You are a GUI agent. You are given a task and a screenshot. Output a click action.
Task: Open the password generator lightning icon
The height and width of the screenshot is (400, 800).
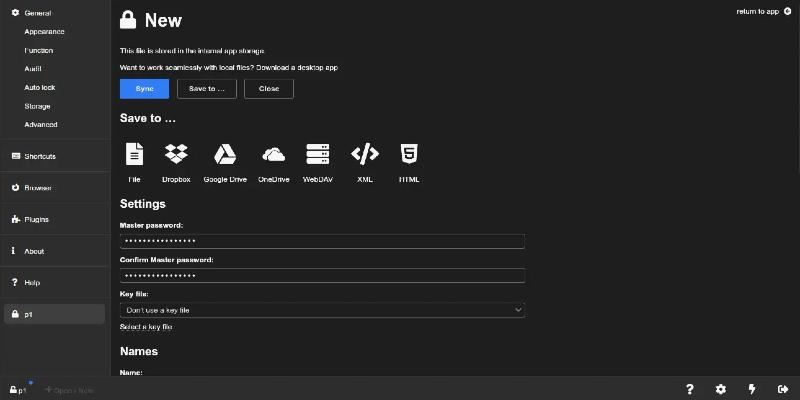(752, 389)
